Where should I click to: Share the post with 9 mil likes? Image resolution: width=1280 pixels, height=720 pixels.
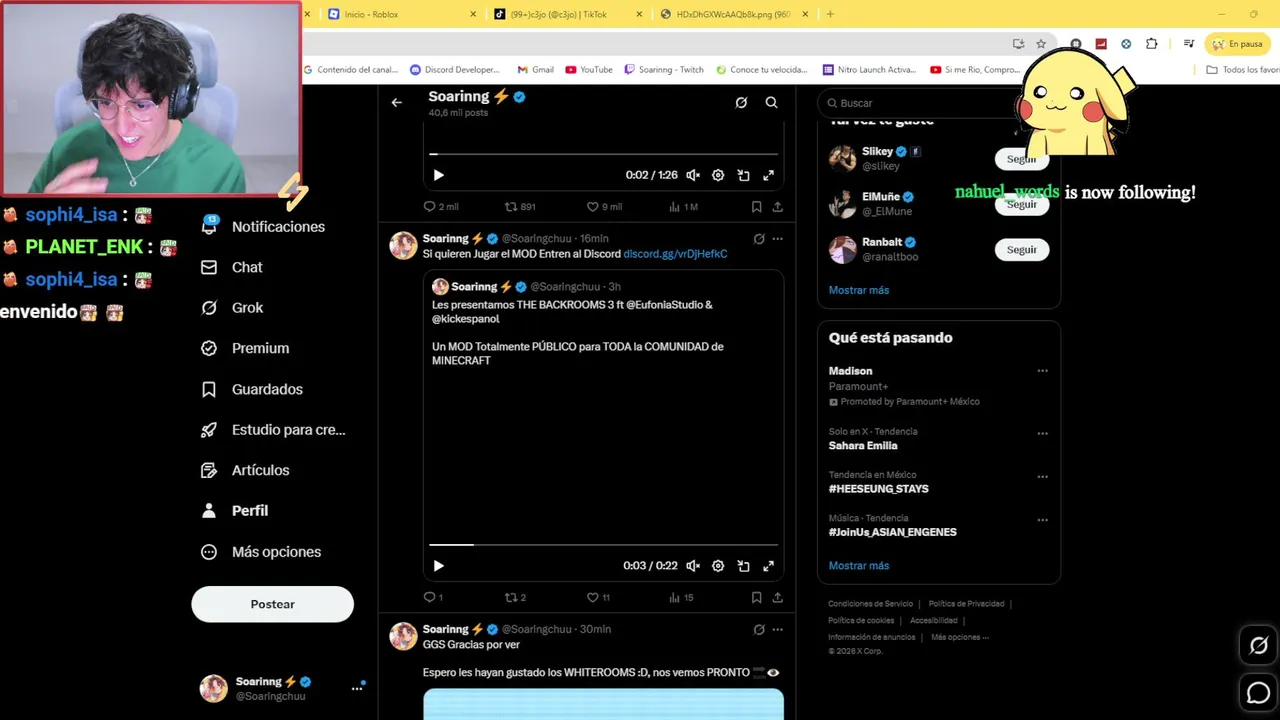[x=777, y=207]
